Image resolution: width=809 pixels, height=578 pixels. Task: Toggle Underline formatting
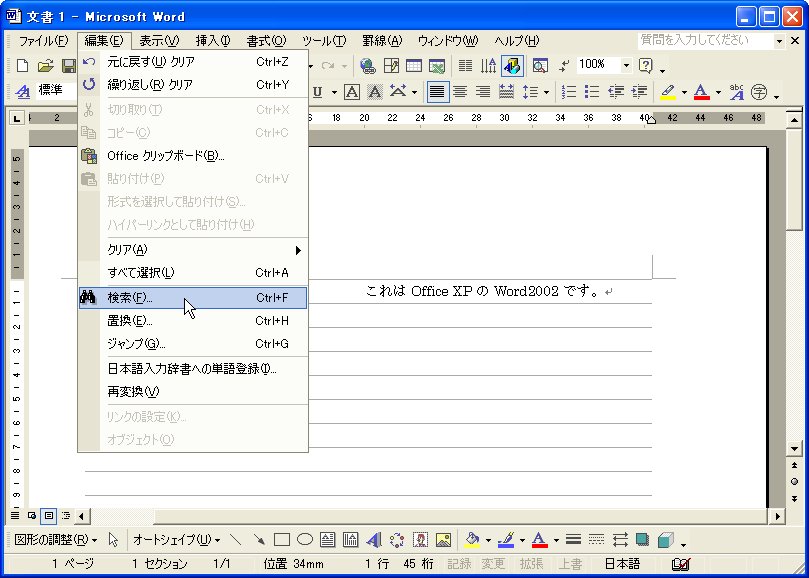(317, 92)
